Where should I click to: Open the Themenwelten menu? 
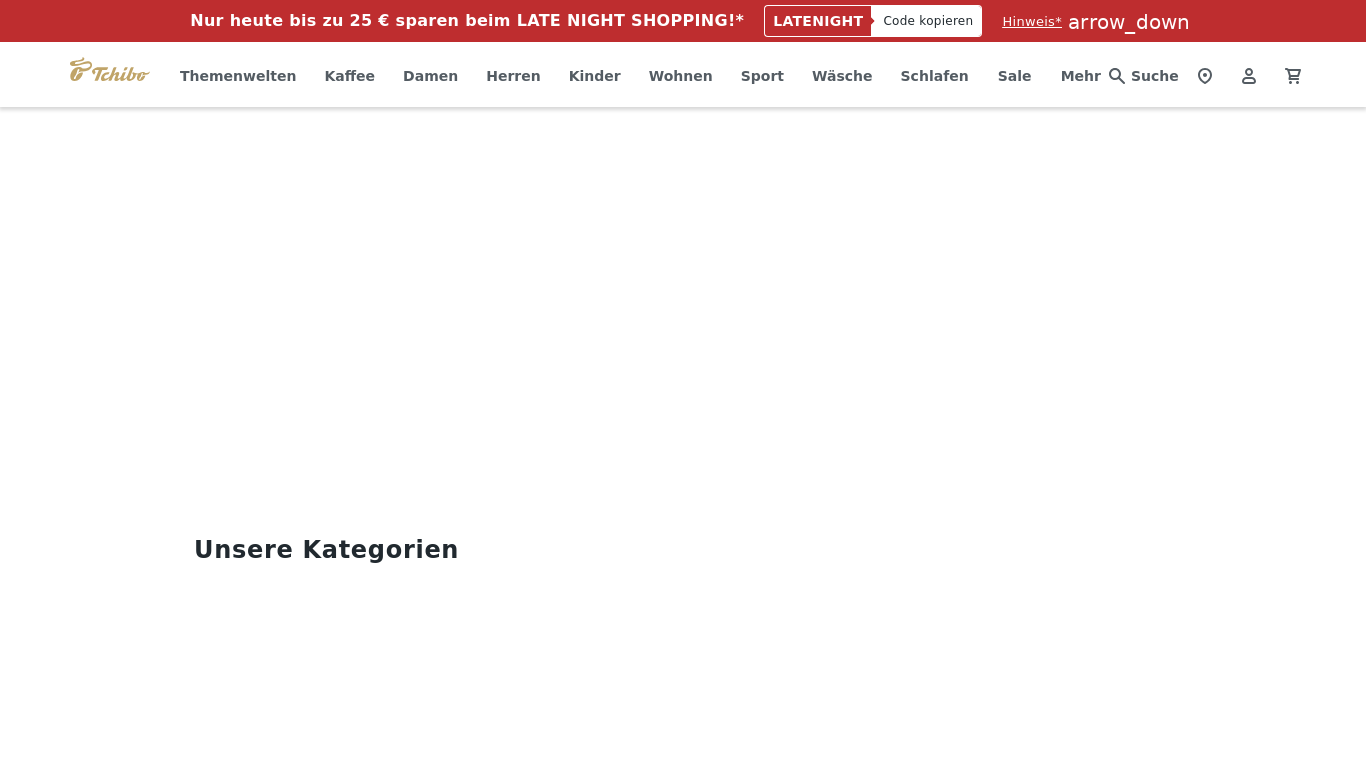click(x=238, y=76)
